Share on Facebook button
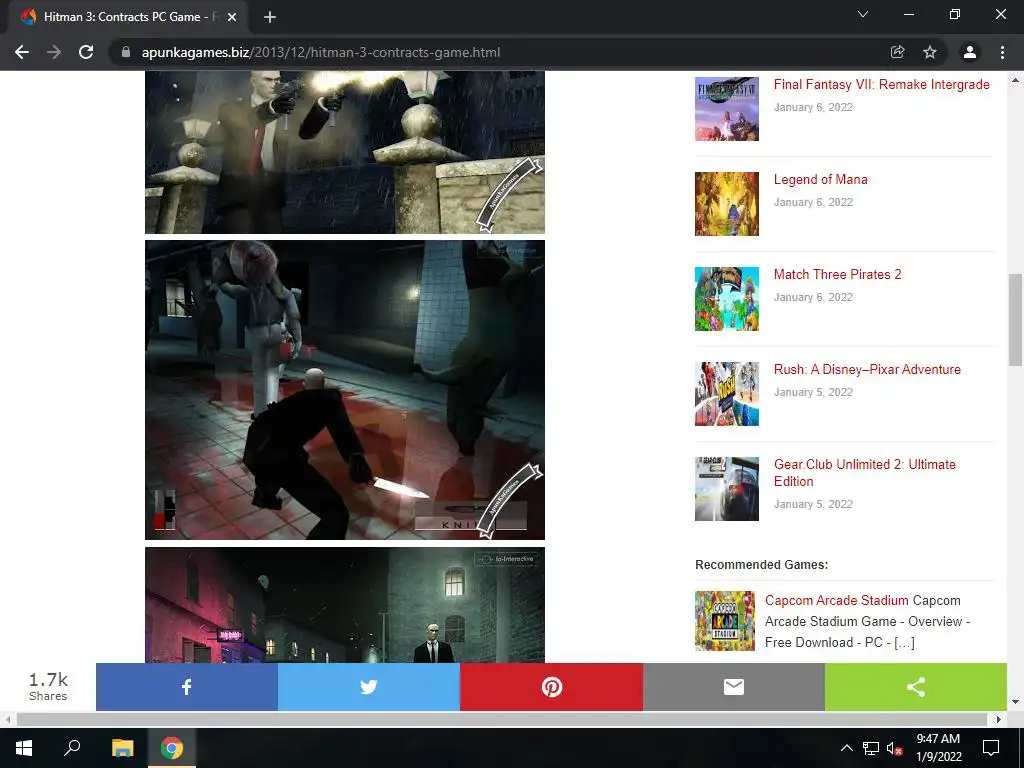1024x768 pixels. (x=187, y=686)
